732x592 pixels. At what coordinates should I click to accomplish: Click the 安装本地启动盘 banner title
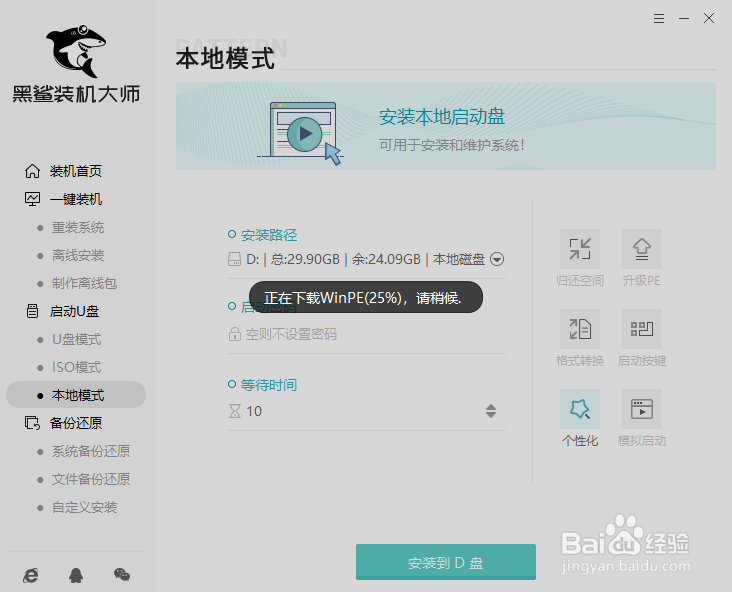442,117
